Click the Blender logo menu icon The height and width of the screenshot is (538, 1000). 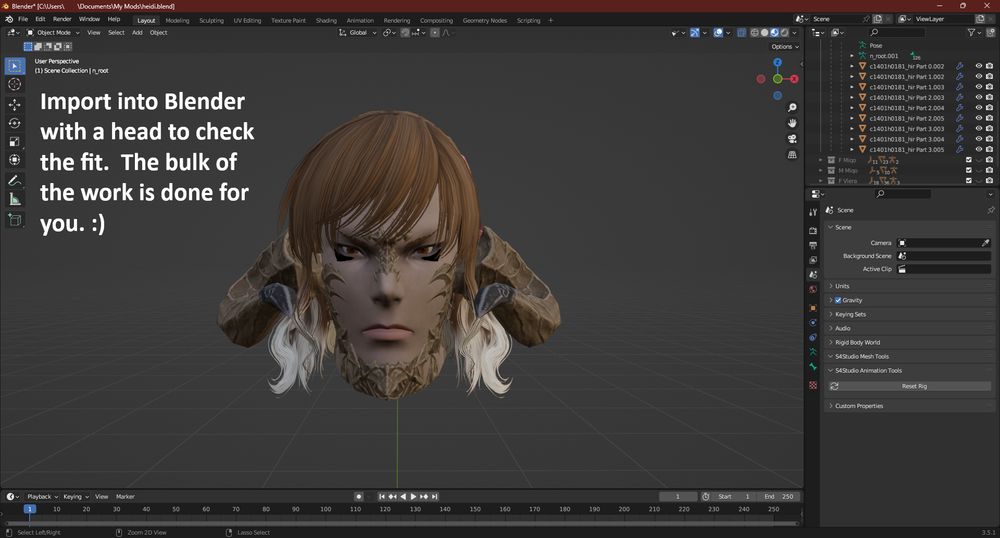(x=9, y=20)
